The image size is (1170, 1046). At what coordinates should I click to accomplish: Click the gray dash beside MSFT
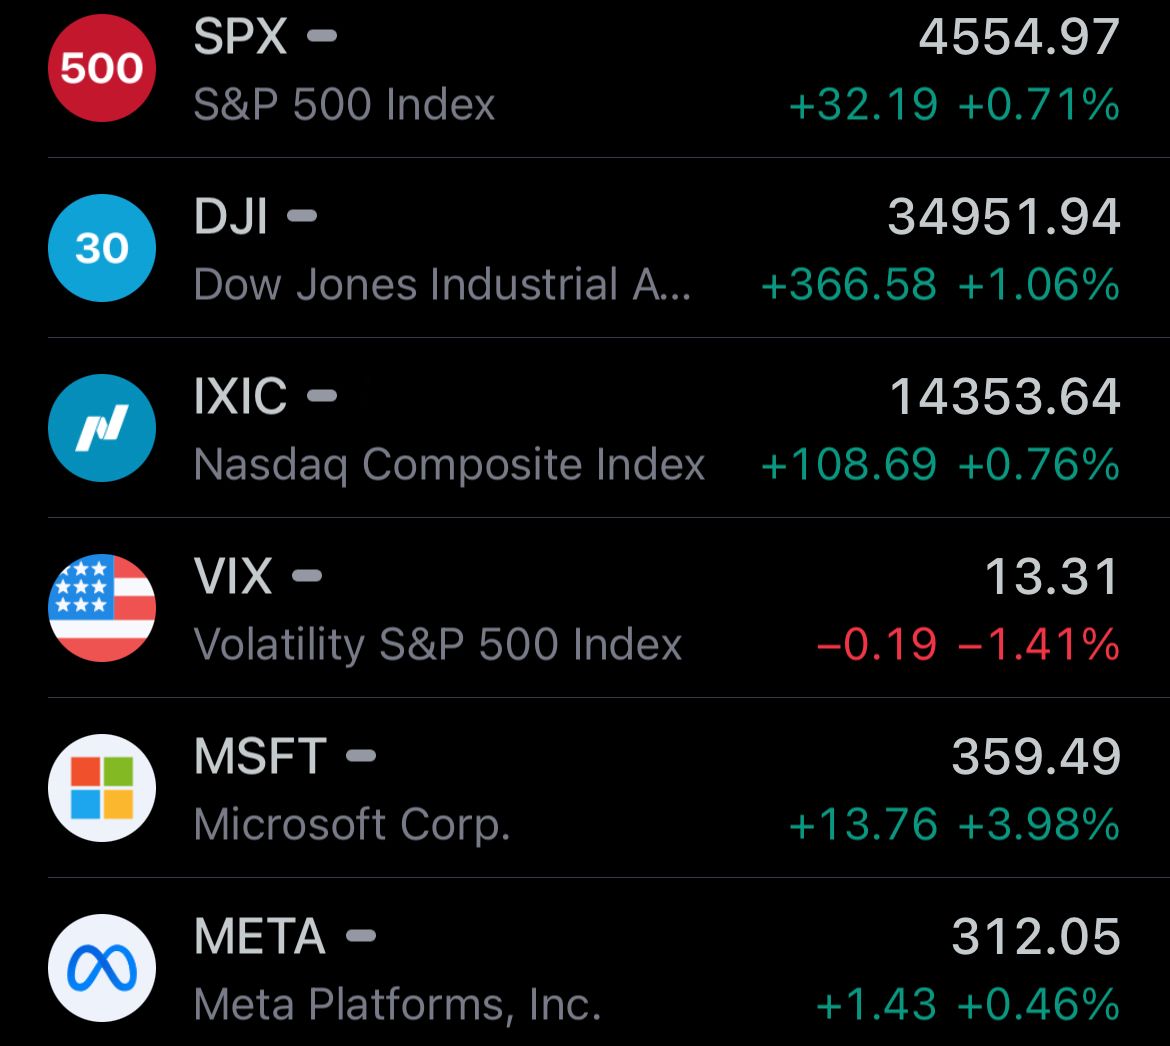click(361, 756)
